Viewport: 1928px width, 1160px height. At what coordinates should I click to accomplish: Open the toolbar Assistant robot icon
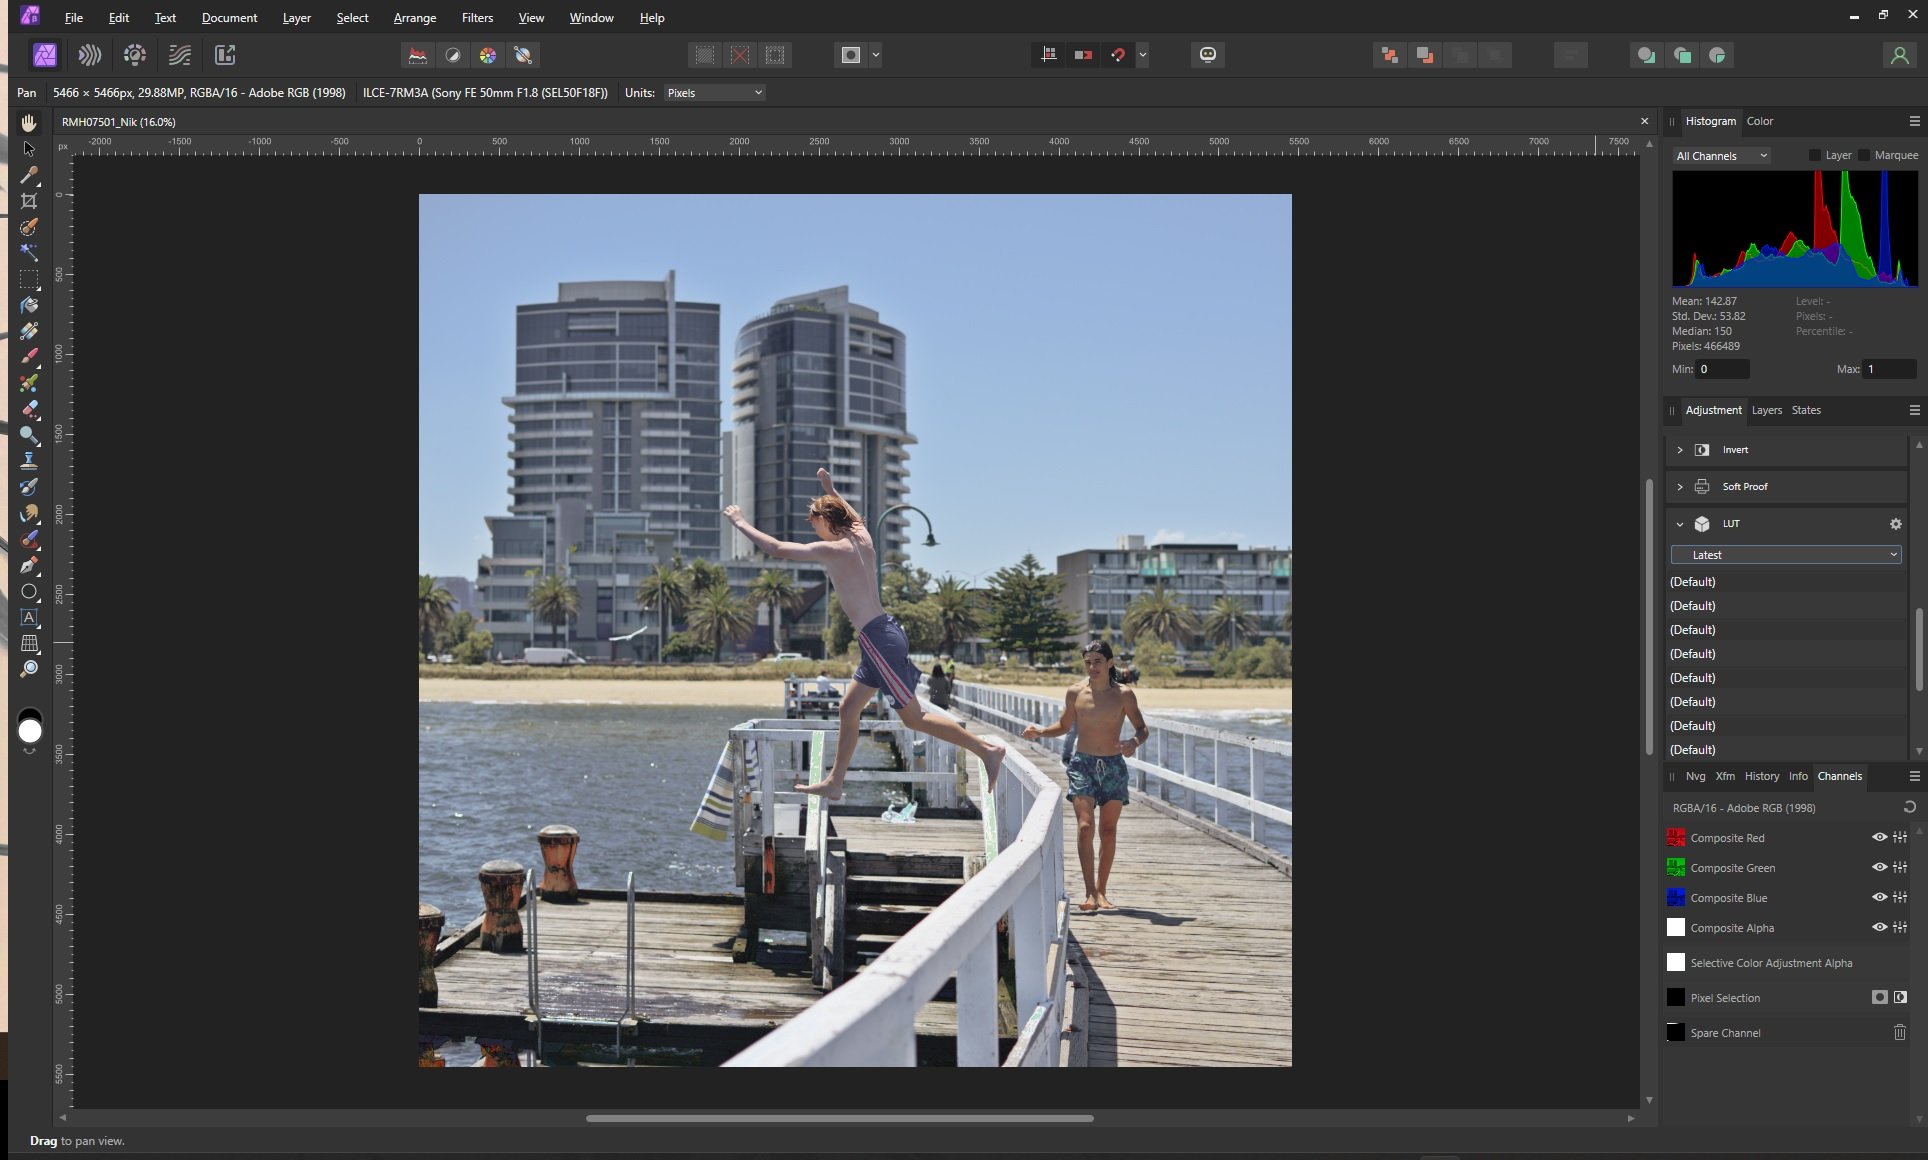click(1208, 55)
